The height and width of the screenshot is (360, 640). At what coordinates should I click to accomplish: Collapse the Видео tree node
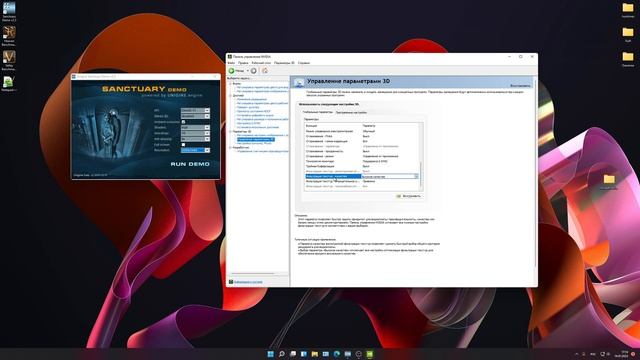231,83
